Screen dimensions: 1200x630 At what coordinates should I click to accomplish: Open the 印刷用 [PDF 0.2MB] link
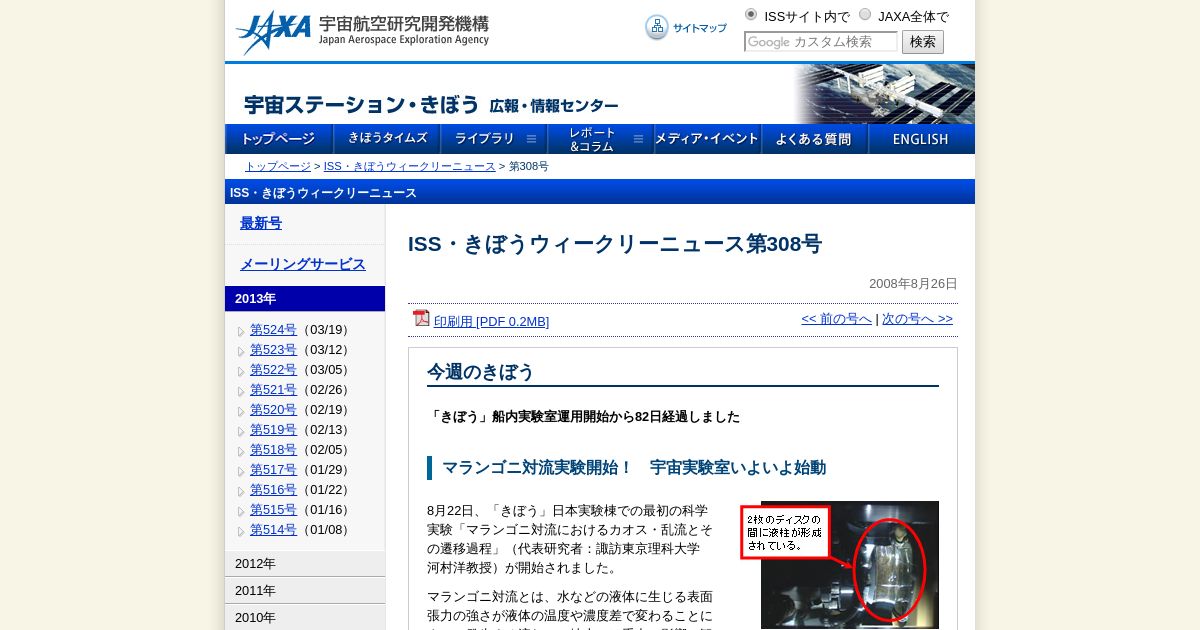point(491,321)
